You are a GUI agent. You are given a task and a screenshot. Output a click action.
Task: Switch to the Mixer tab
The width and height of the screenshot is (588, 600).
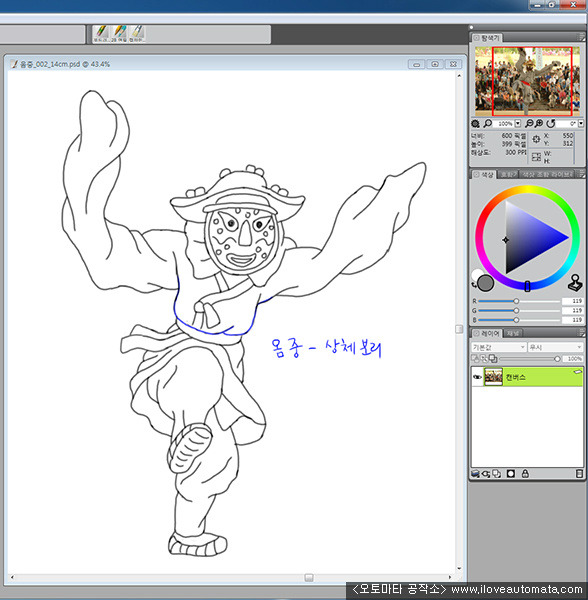[x=508, y=174]
